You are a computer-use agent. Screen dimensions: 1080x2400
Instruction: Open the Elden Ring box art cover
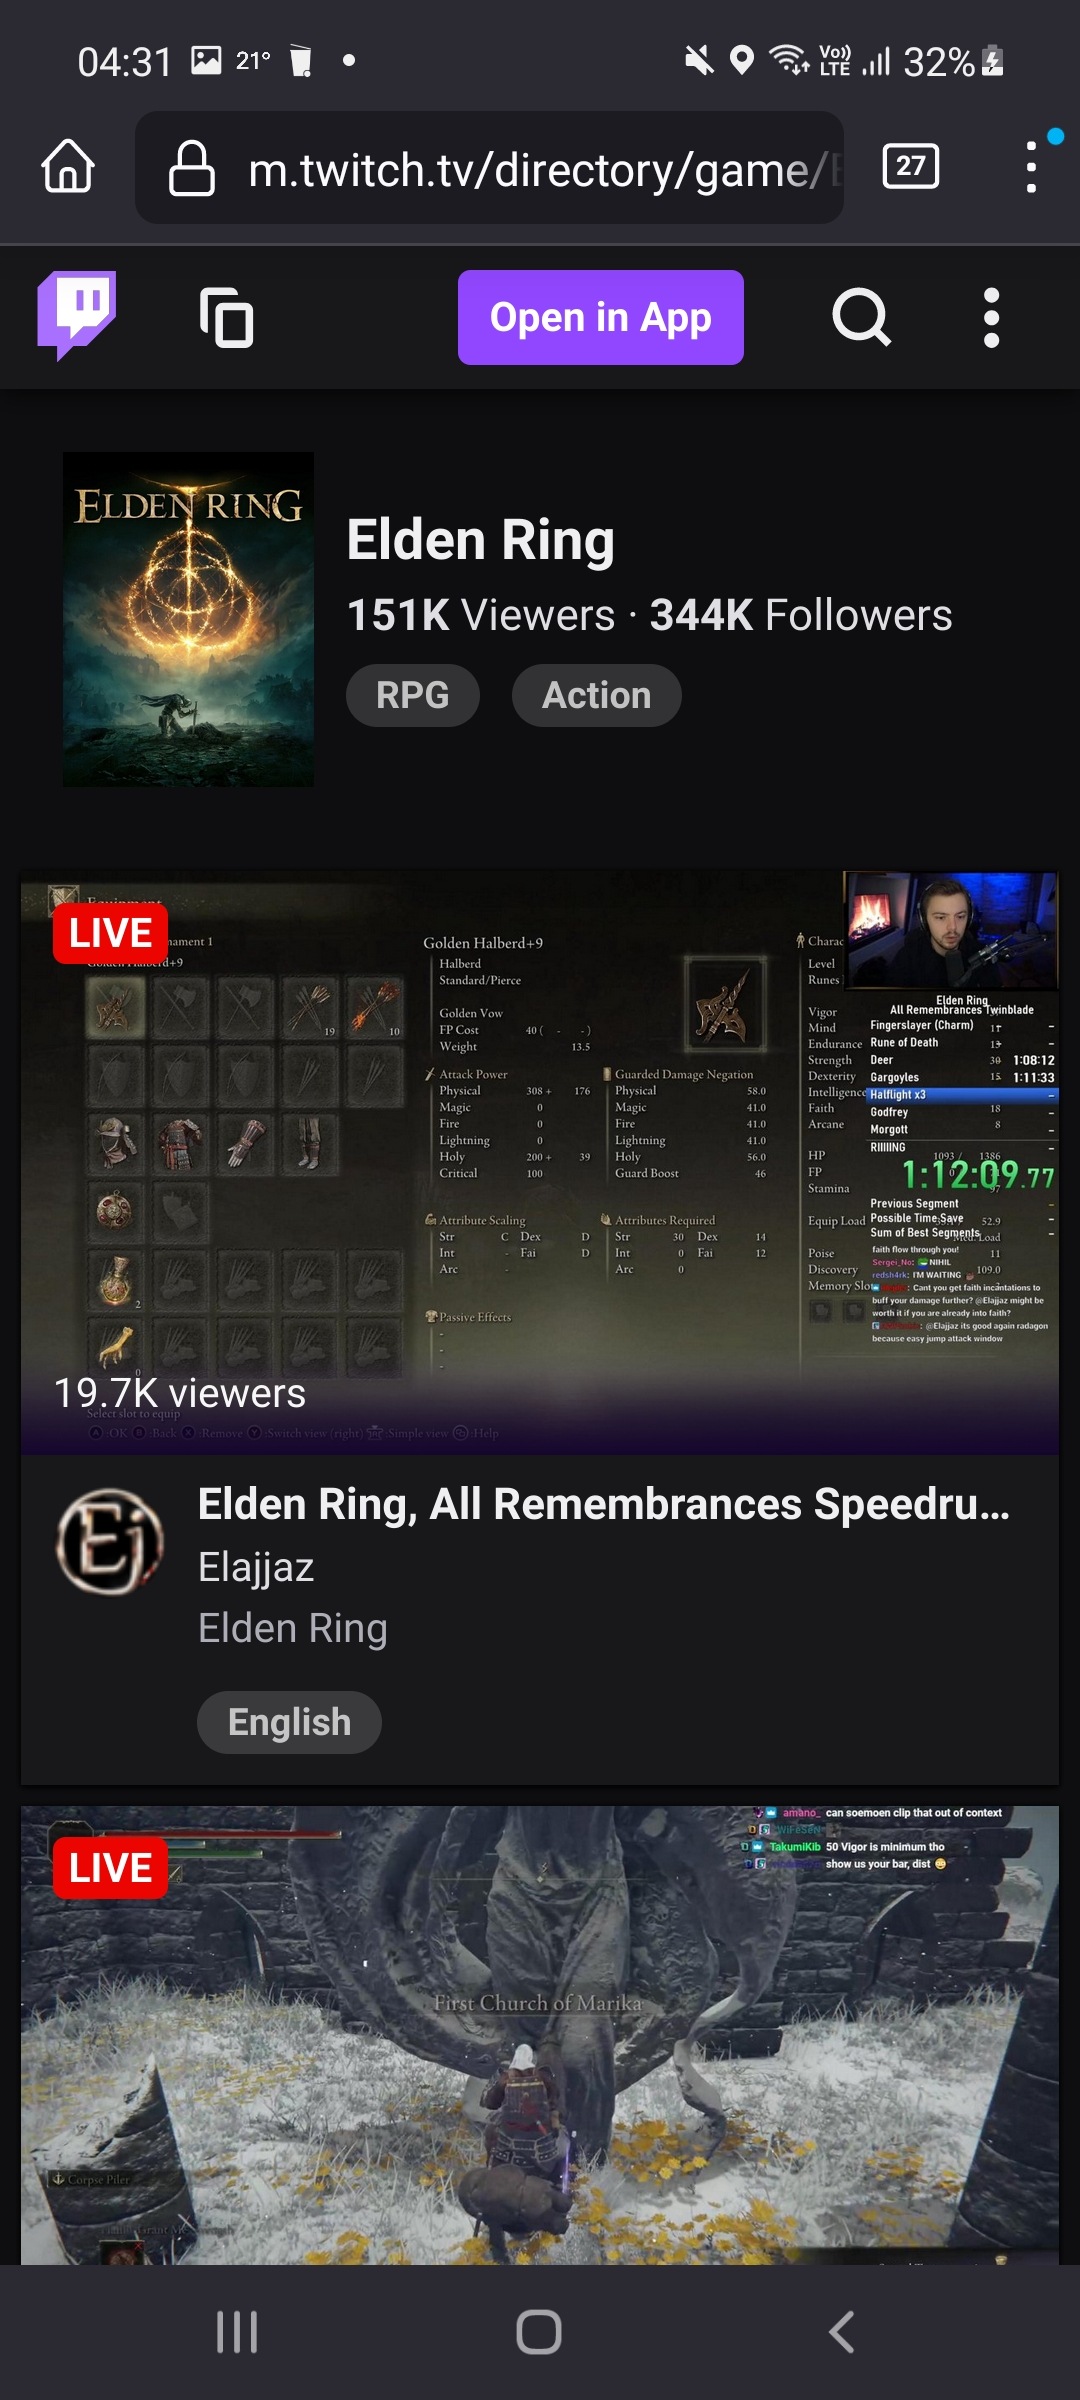pos(188,619)
